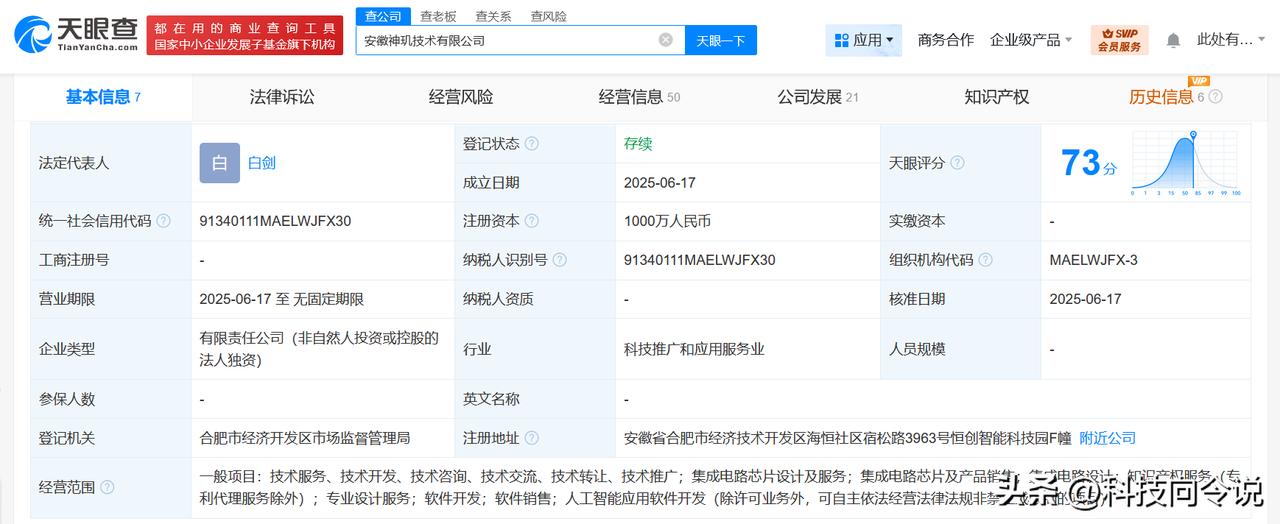Click the 73分 score value
The image size is (1280, 524).
click(1089, 163)
